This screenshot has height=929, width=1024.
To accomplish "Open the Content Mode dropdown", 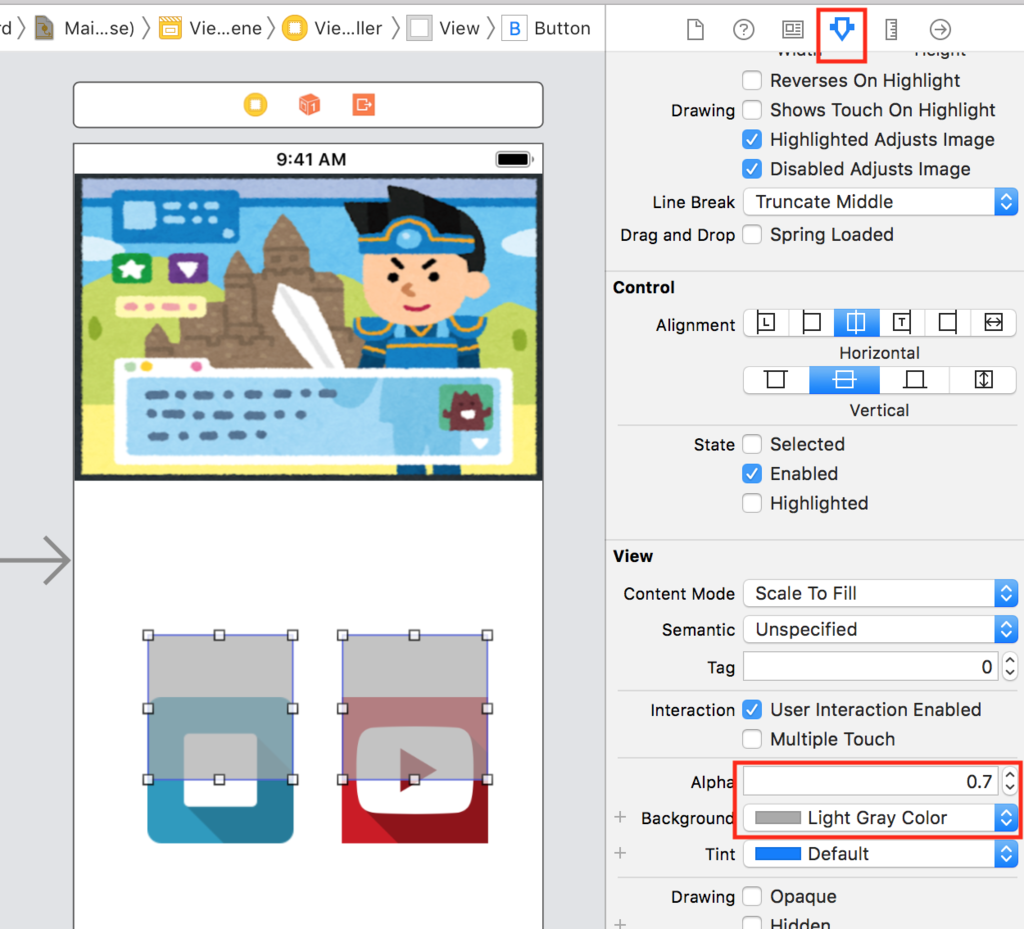I will click(x=880, y=593).
